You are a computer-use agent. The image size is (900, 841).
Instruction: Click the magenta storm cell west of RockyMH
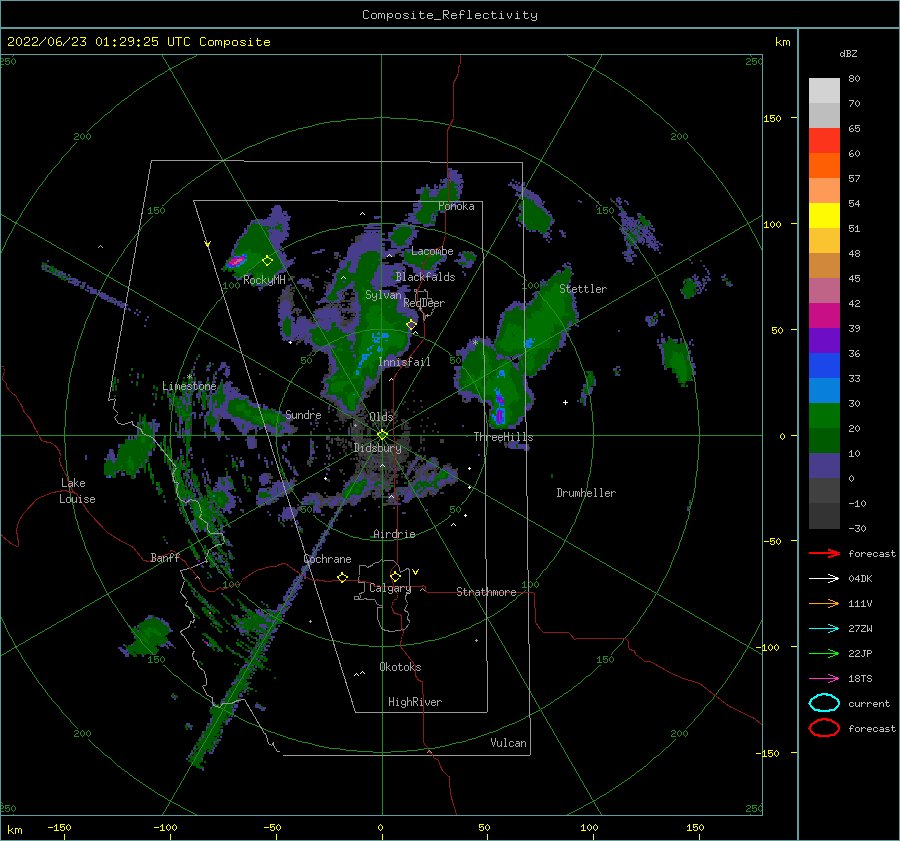coord(236,262)
